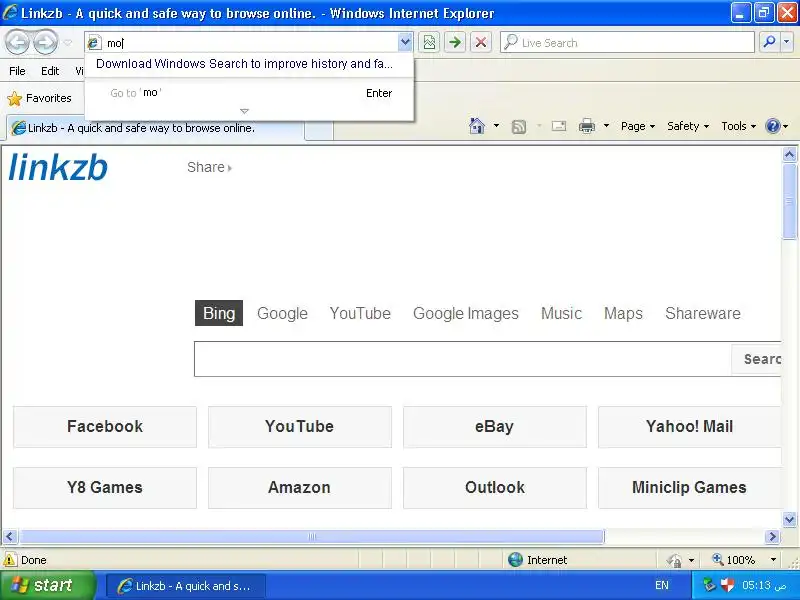Open the recent pages dropdown arrow
The height and width of the screenshot is (600, 800).
pyautogui.click(x=67, y=43)
